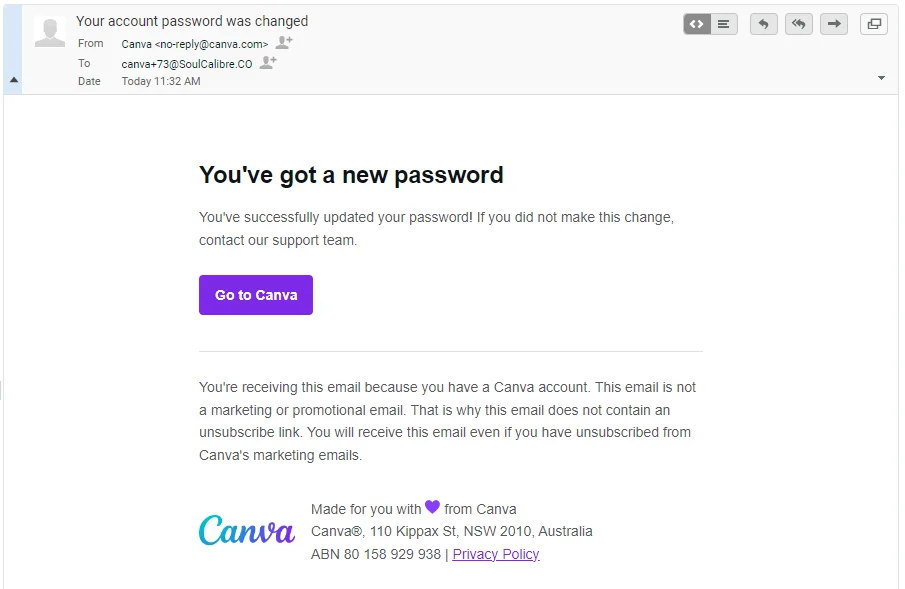This screenshot has width=905, height=589.
Task: Switch to plain text message view
Action: (x=724, y=24)
